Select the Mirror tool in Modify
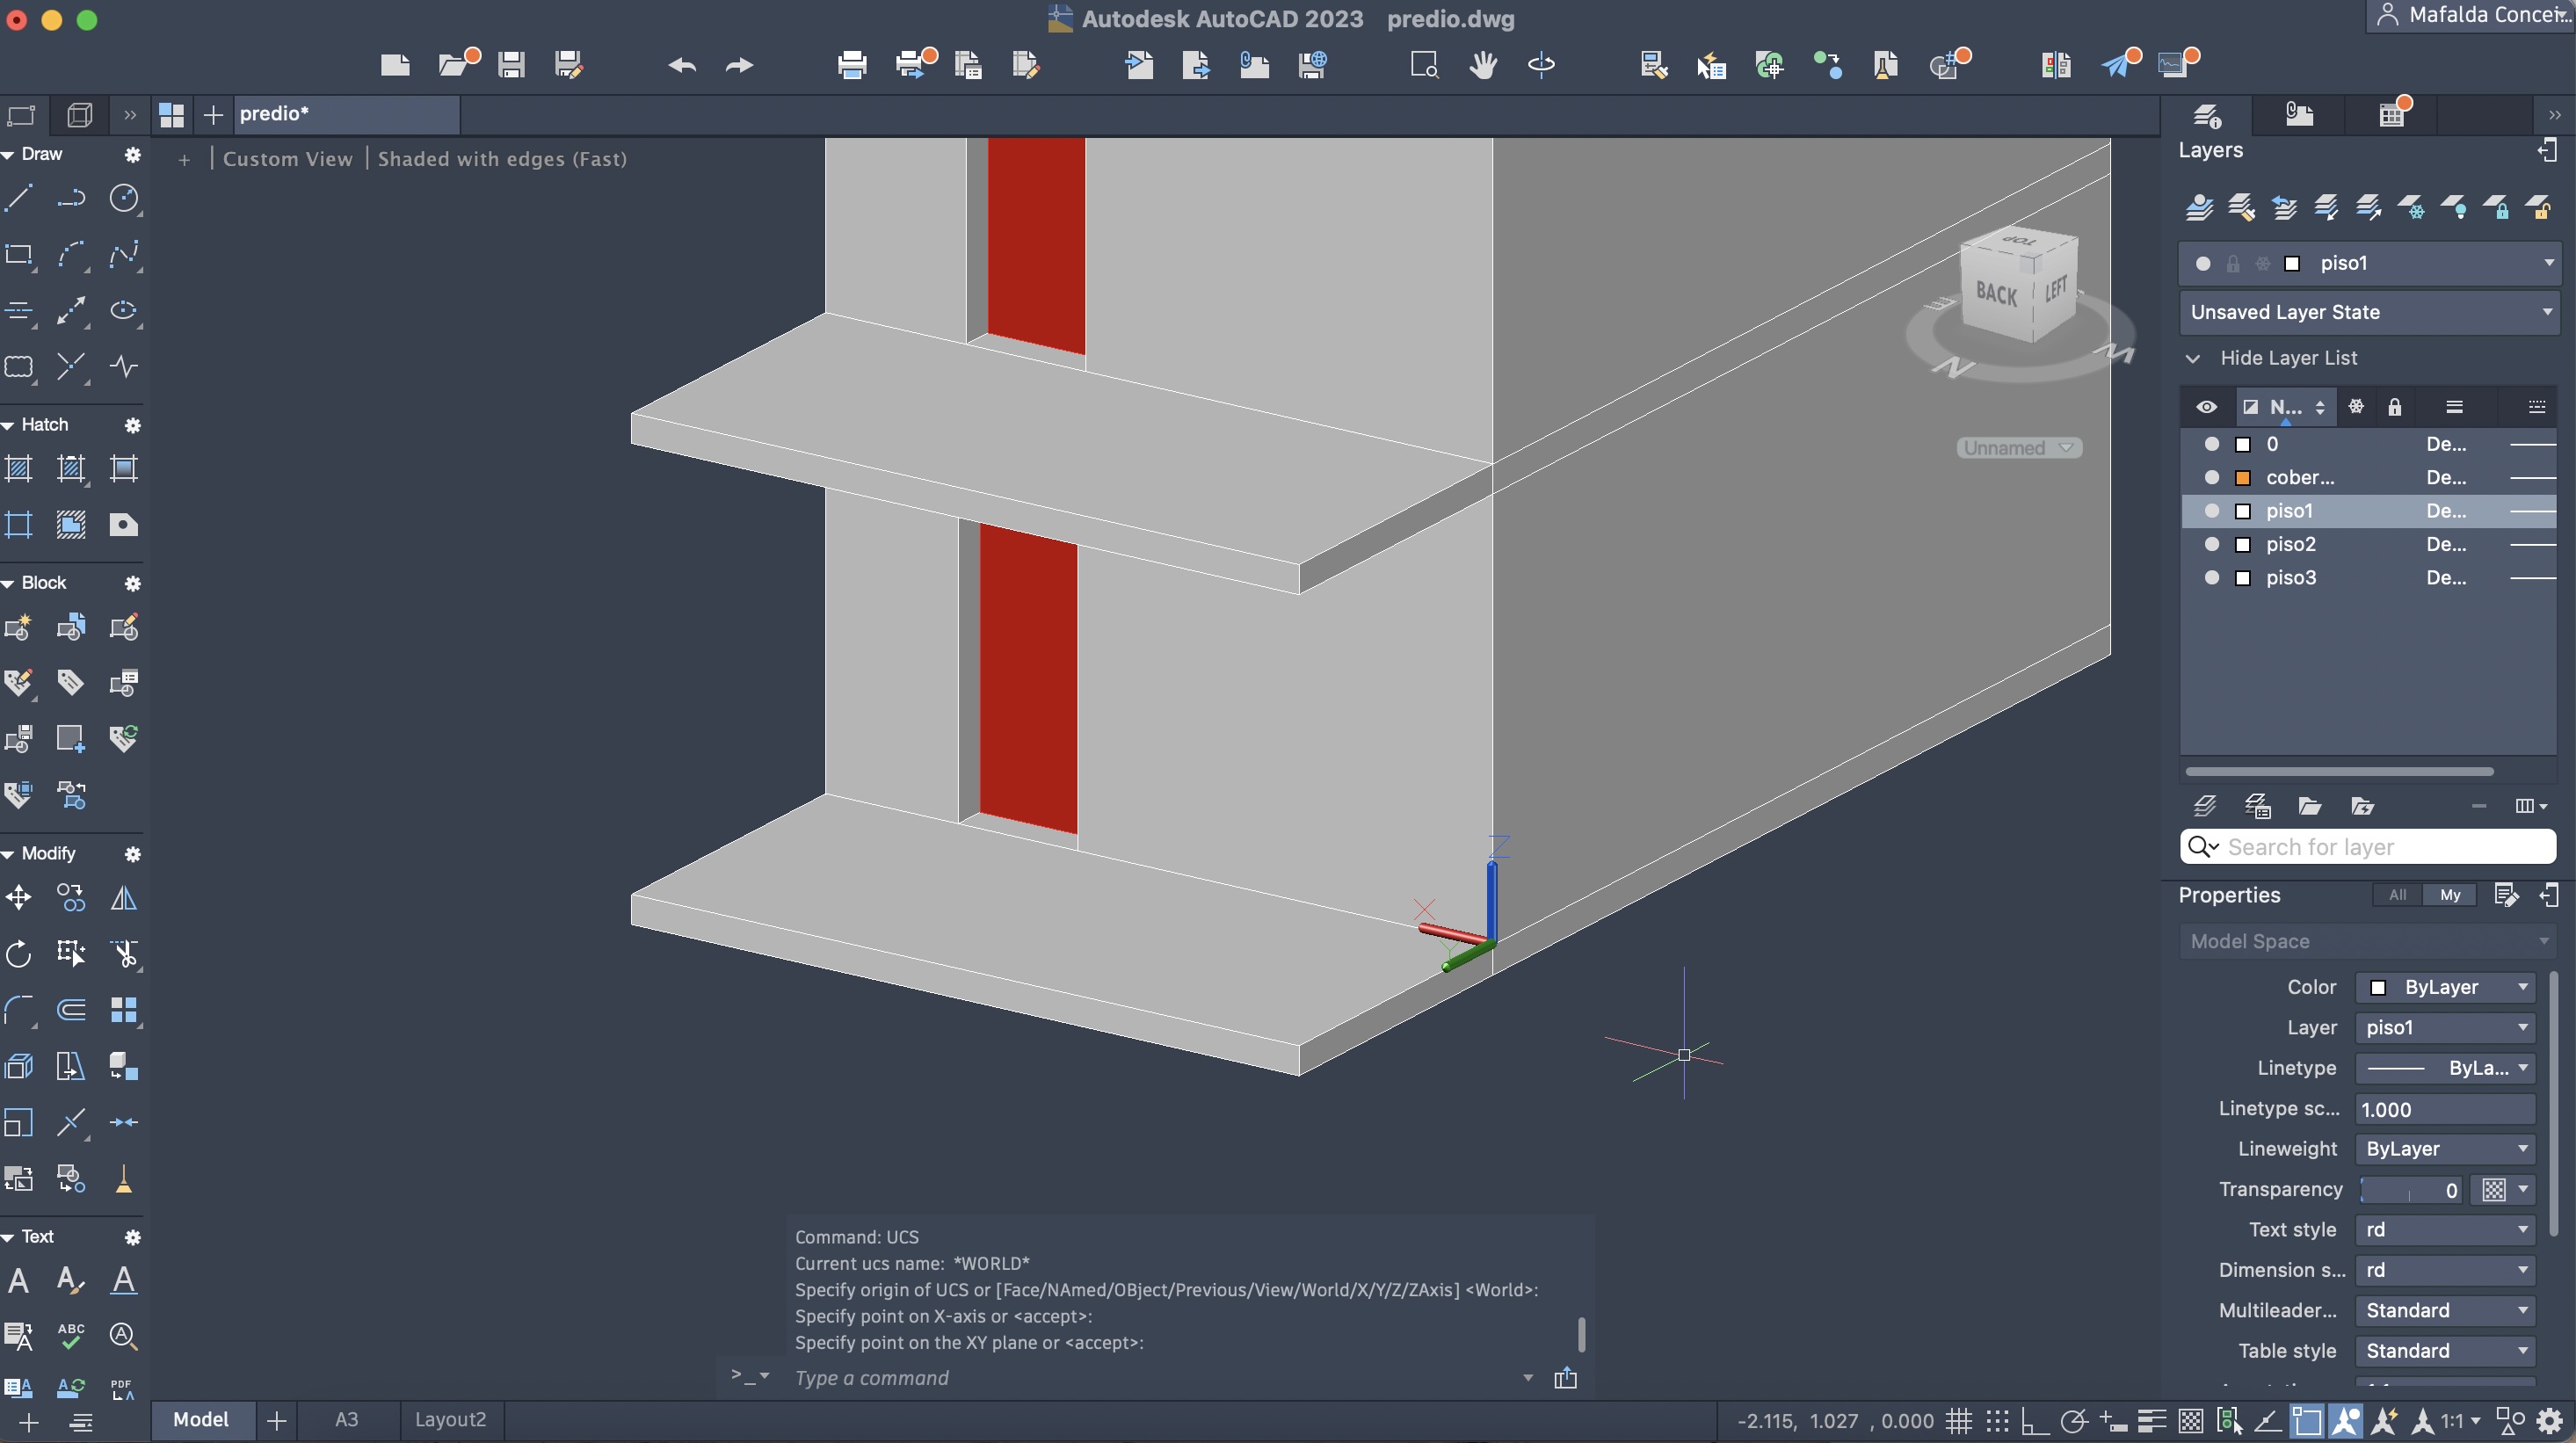Screen dimensions: 2576x1443 click(123, 897)
